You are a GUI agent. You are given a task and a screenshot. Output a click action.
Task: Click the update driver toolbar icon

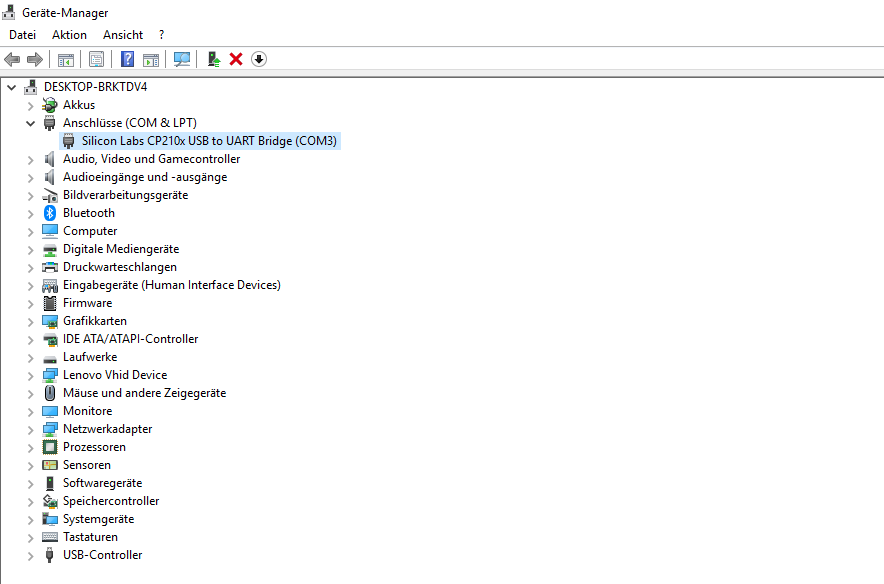click(x=214, y=59)
